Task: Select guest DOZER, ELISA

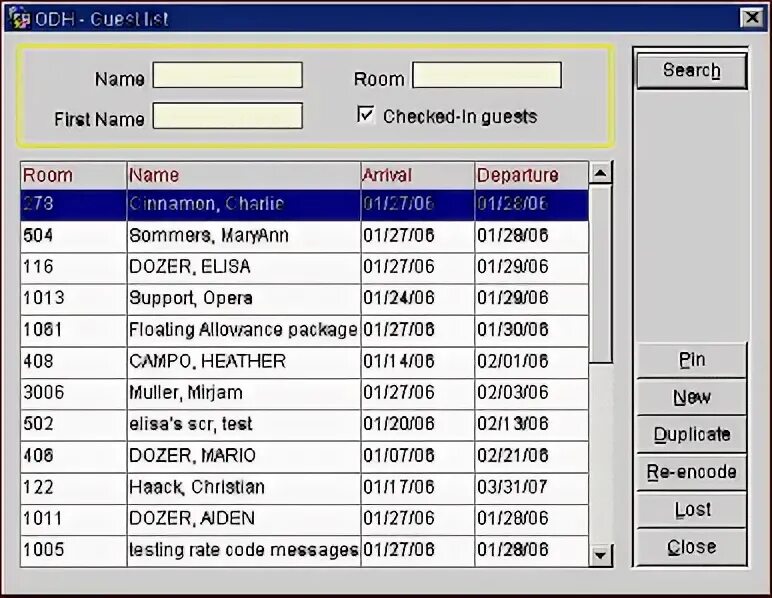Action: point(304,268)
